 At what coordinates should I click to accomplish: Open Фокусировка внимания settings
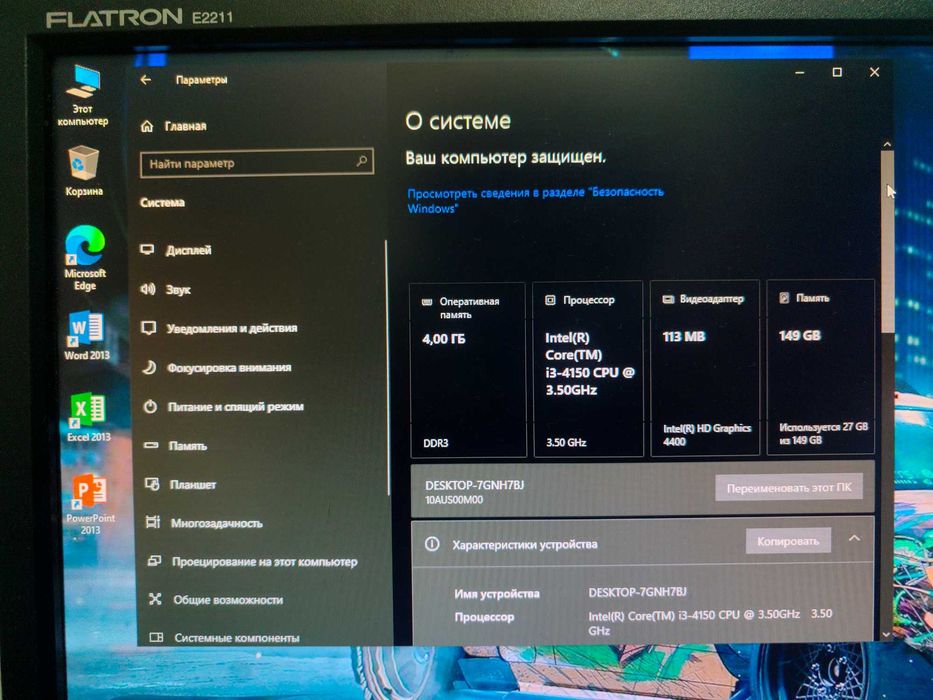coord(229,368)
